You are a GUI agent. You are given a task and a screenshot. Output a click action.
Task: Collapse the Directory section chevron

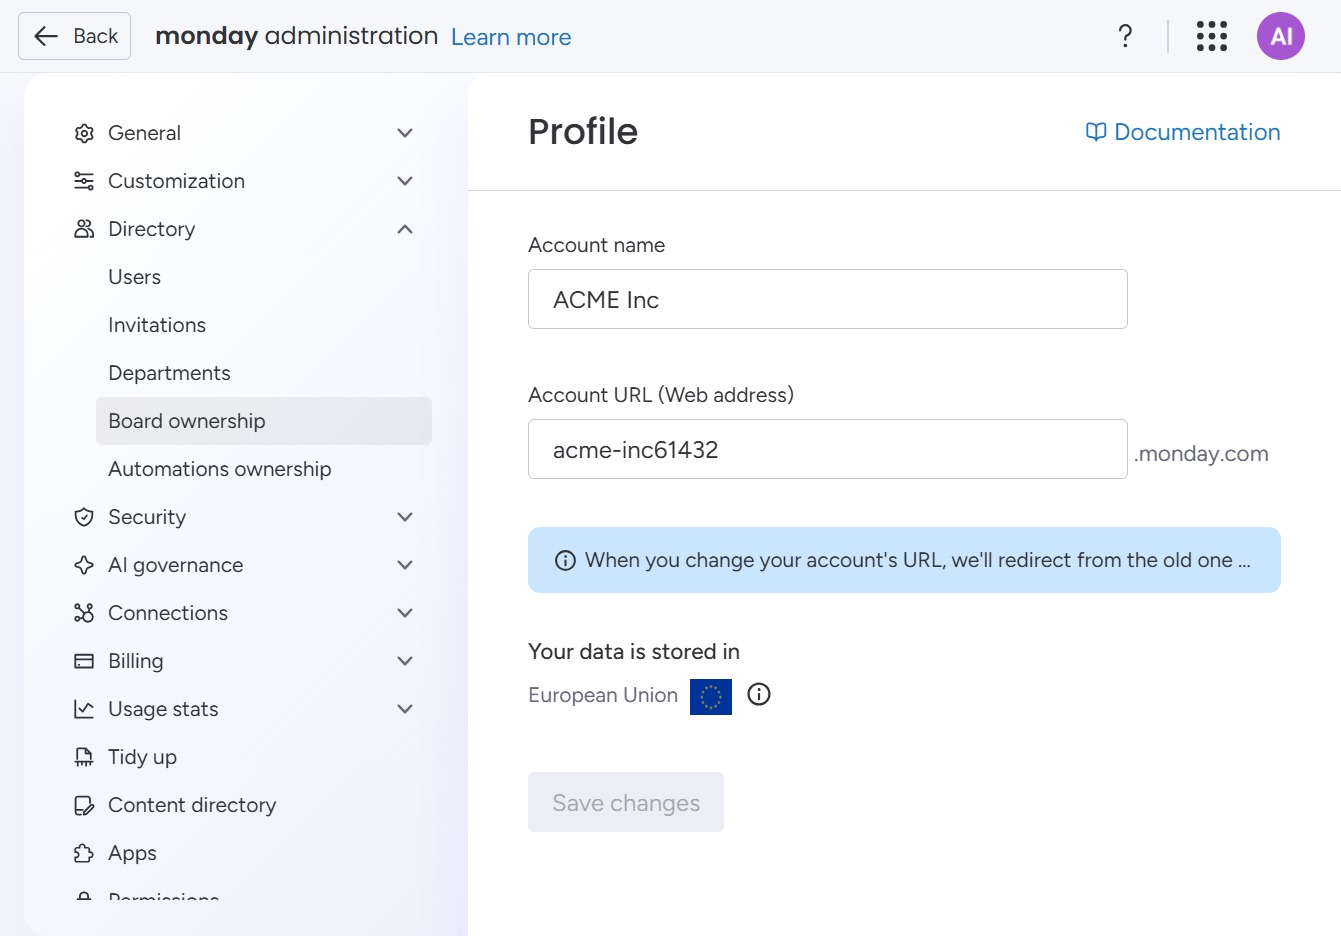[x=405, y=229]
